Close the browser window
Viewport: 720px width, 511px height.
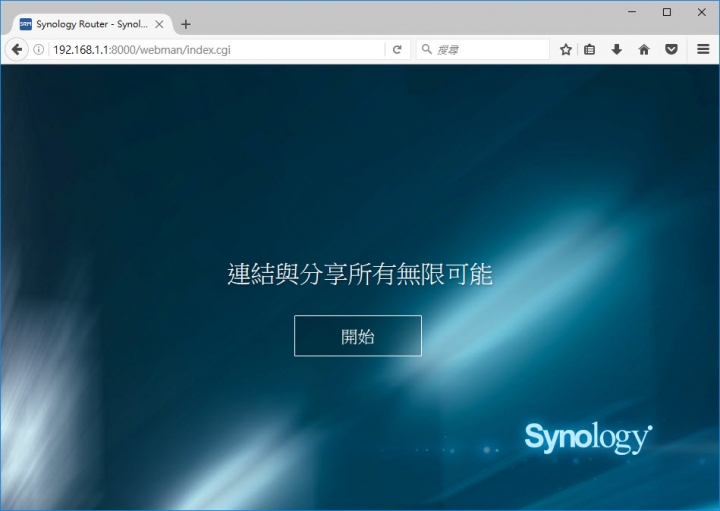[x=702, y=12]
